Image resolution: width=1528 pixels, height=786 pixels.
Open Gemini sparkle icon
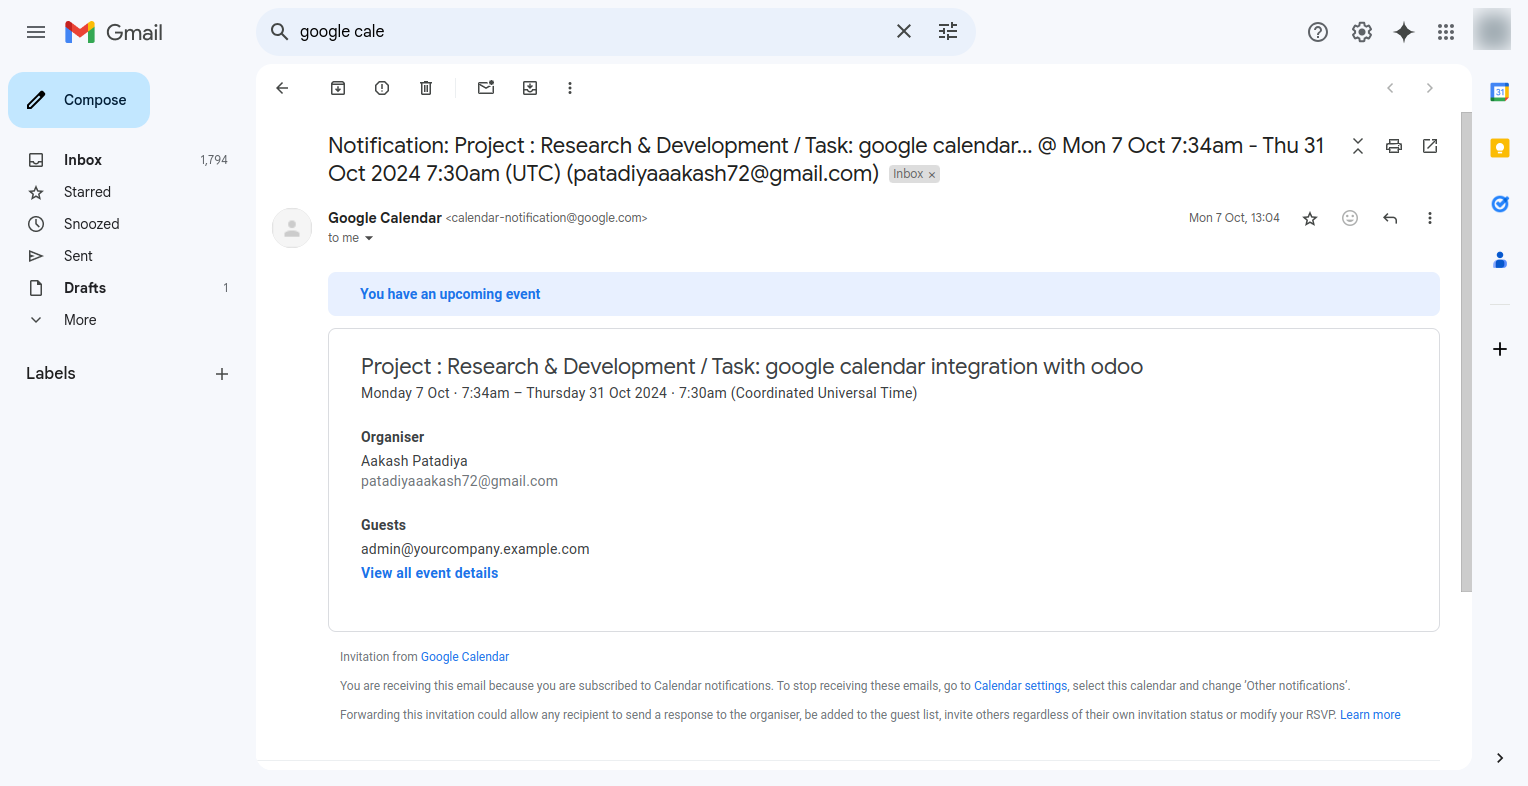point(1404,32)
